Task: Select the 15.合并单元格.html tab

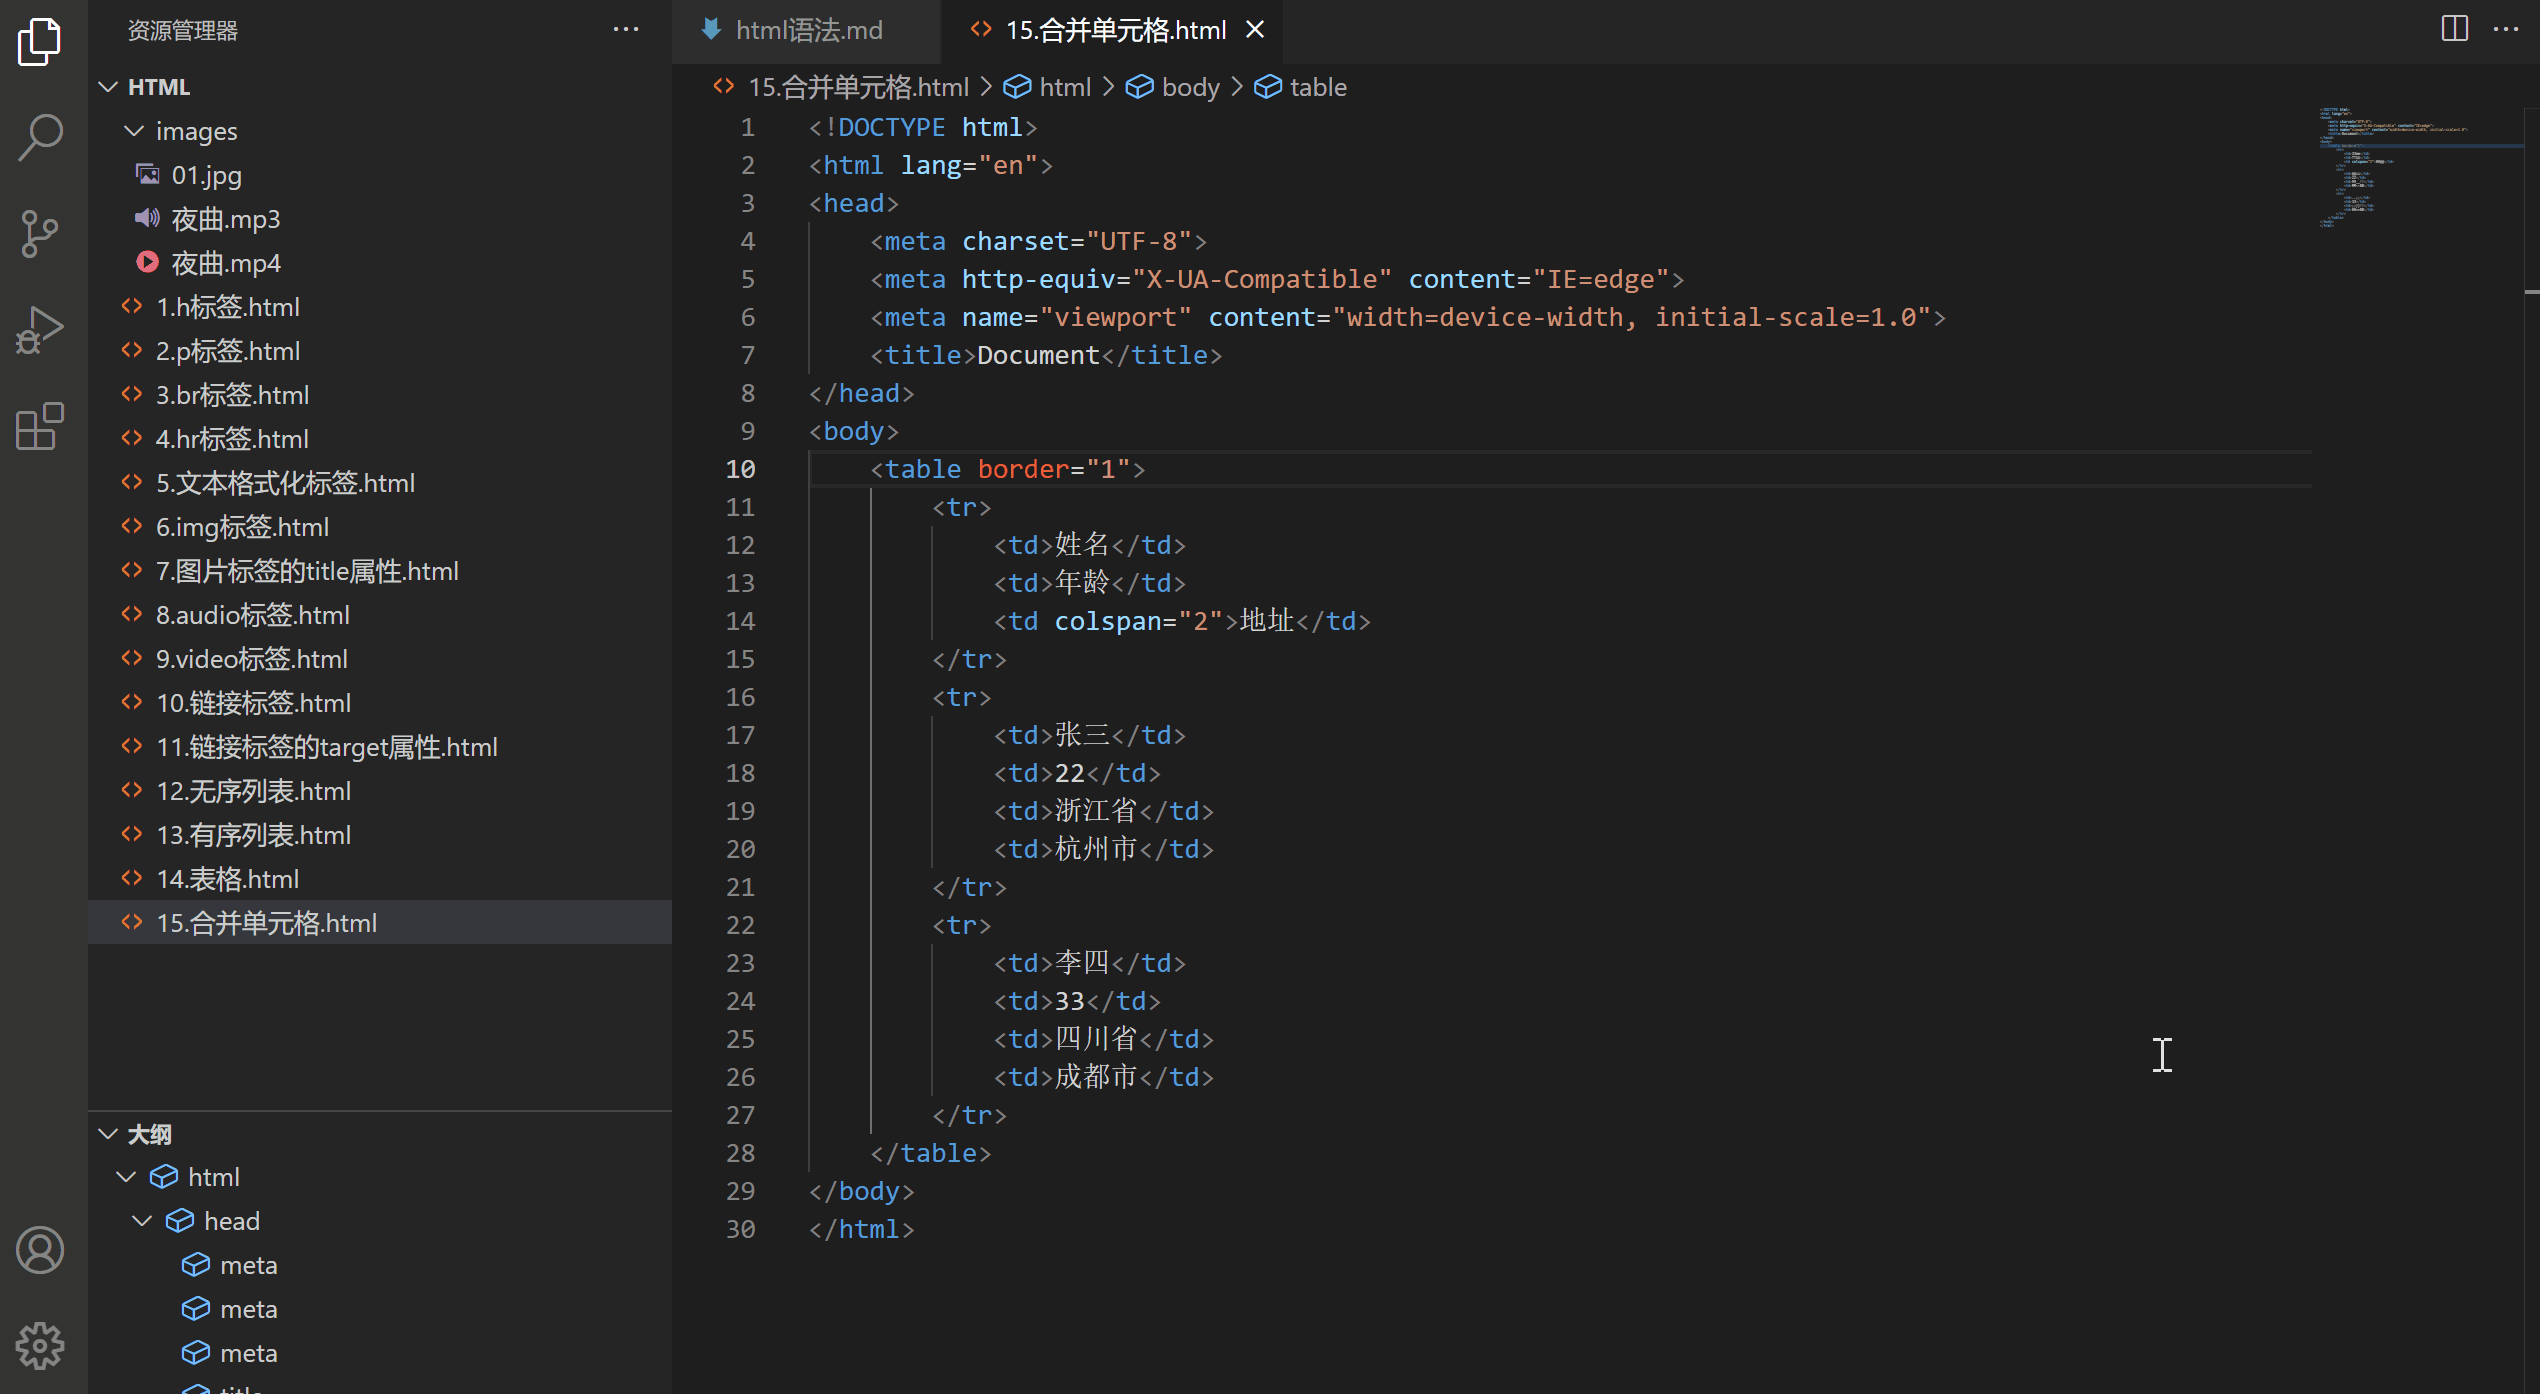Action: [x=1110, y=29]
